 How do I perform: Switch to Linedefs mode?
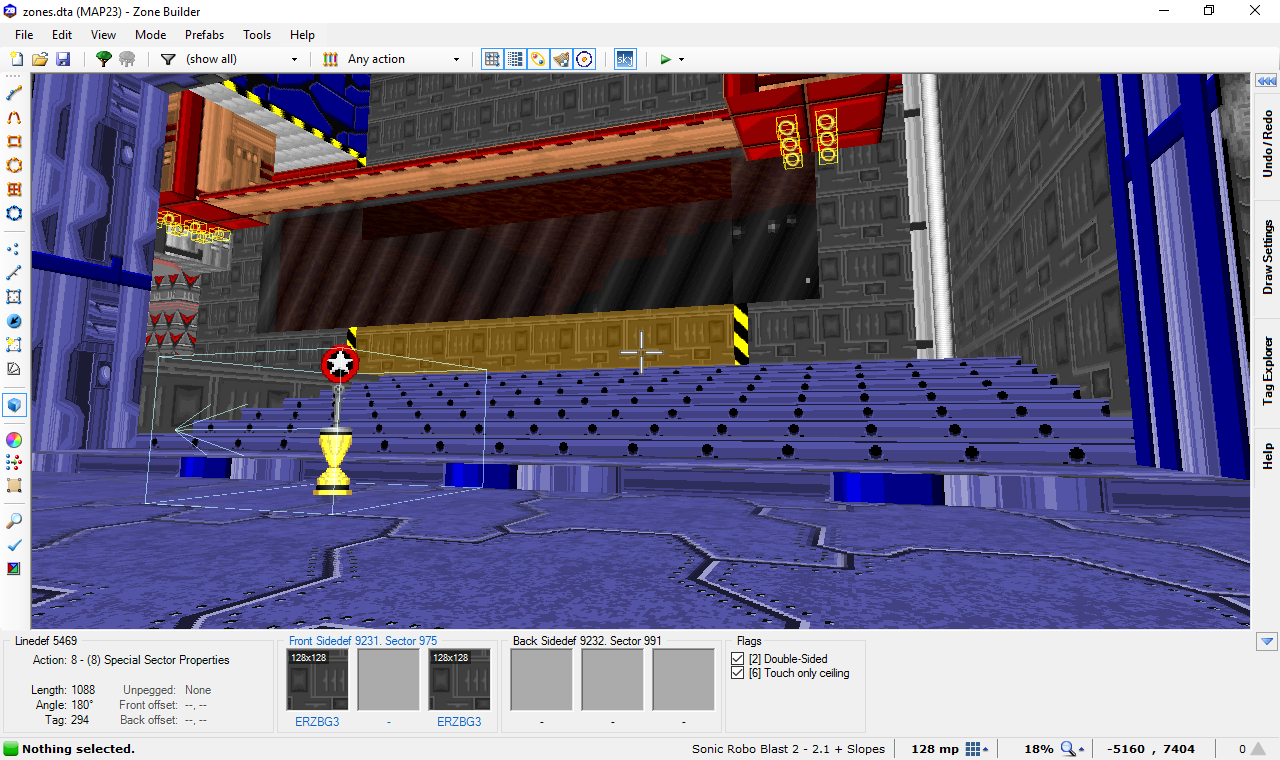(x=14, y=273)
